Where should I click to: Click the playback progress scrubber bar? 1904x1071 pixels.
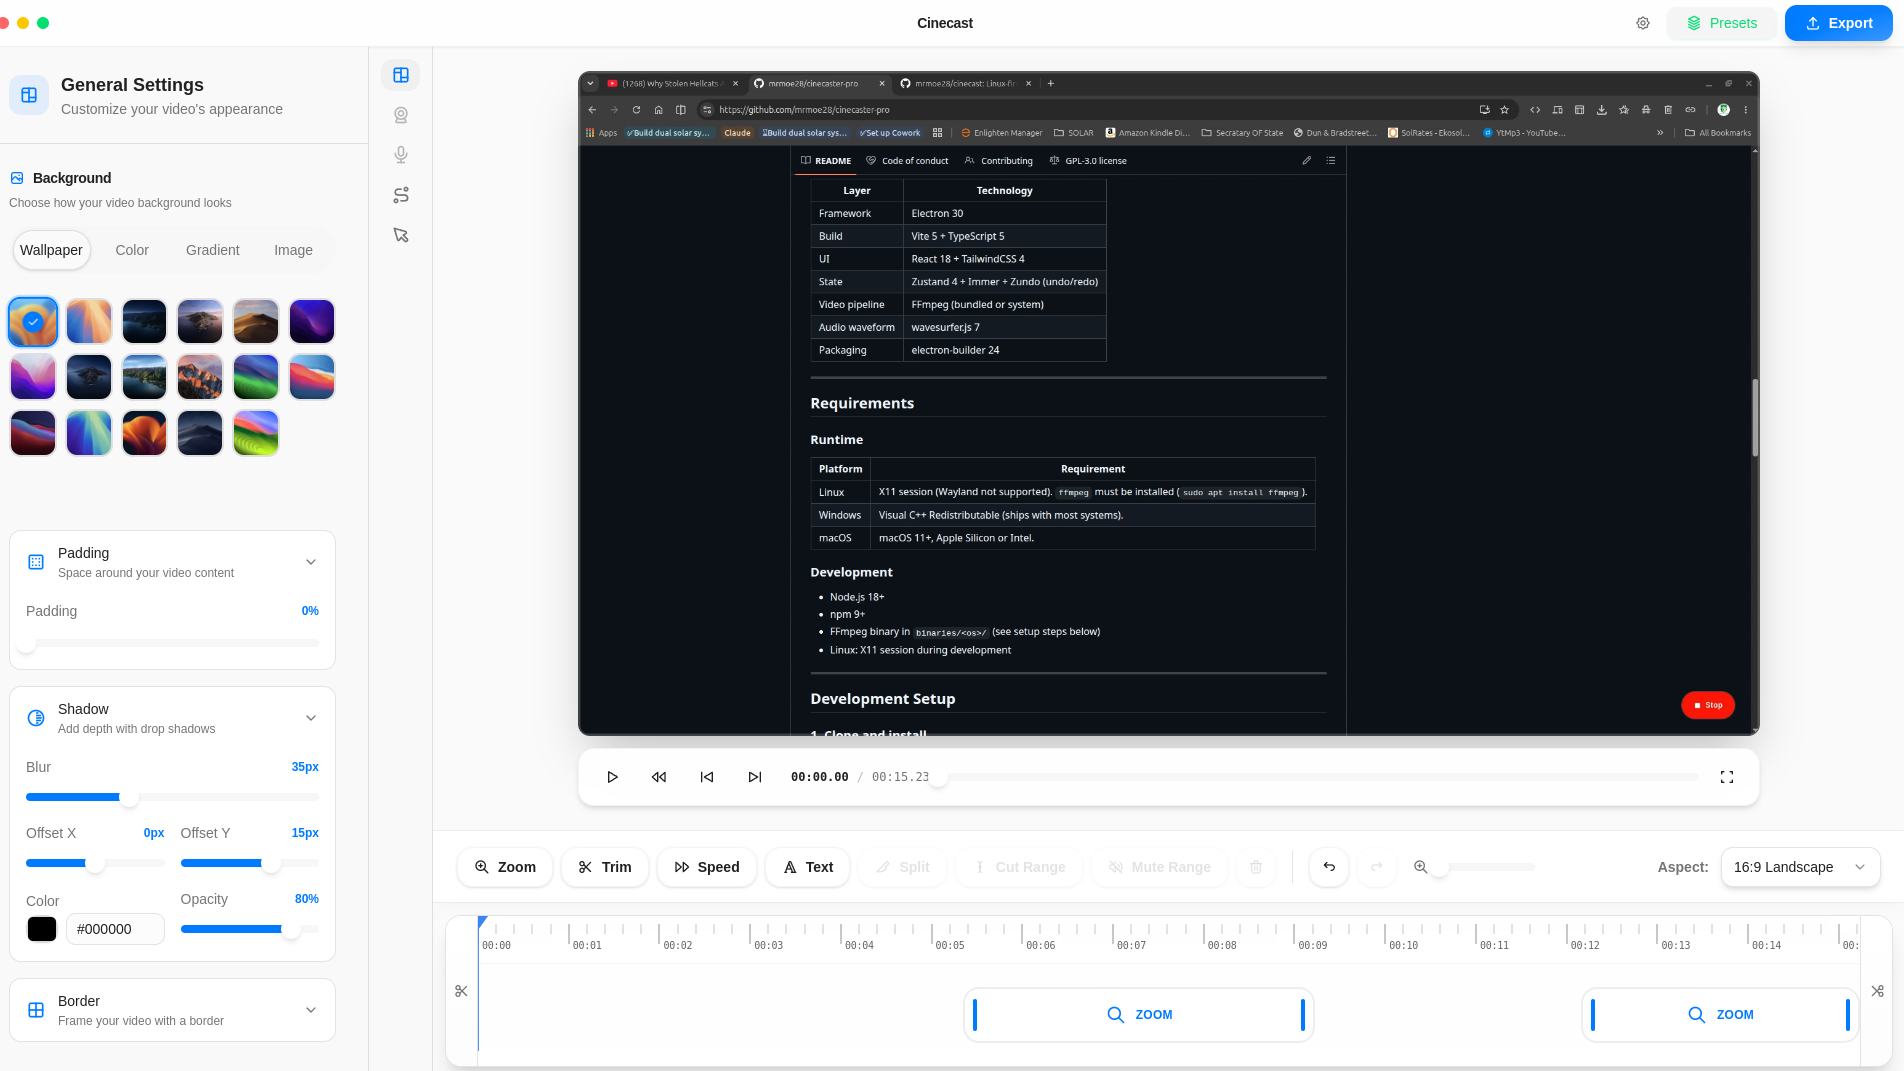(1318, 777)
